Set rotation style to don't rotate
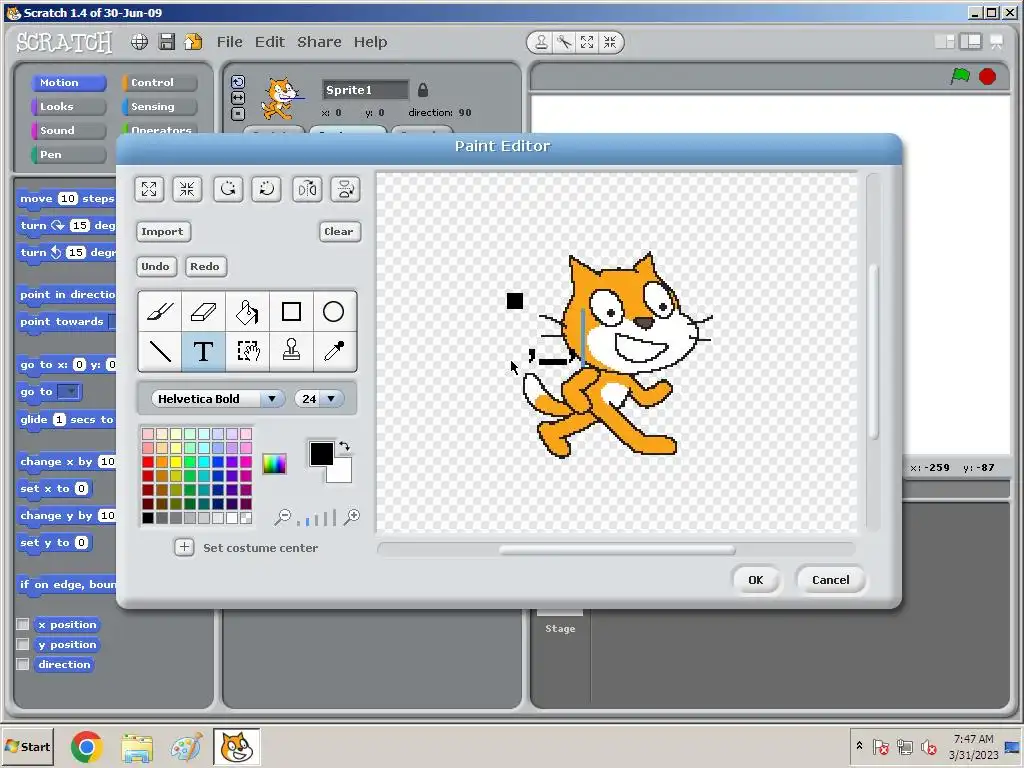1024x768 pixels. pyautogui.click(x=238, y=114)
